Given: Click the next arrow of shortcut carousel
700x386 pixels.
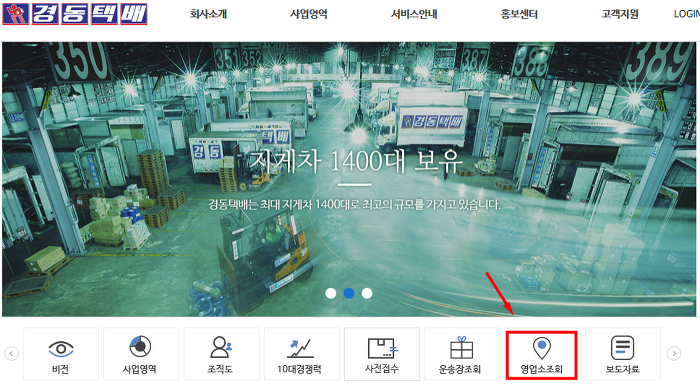Looking at the screenshot, I should click(674, 354).
